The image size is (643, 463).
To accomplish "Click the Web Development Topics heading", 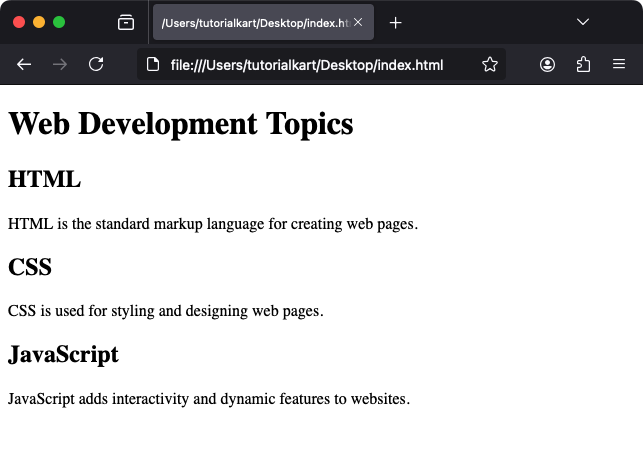I will click(x=180, y=124).
